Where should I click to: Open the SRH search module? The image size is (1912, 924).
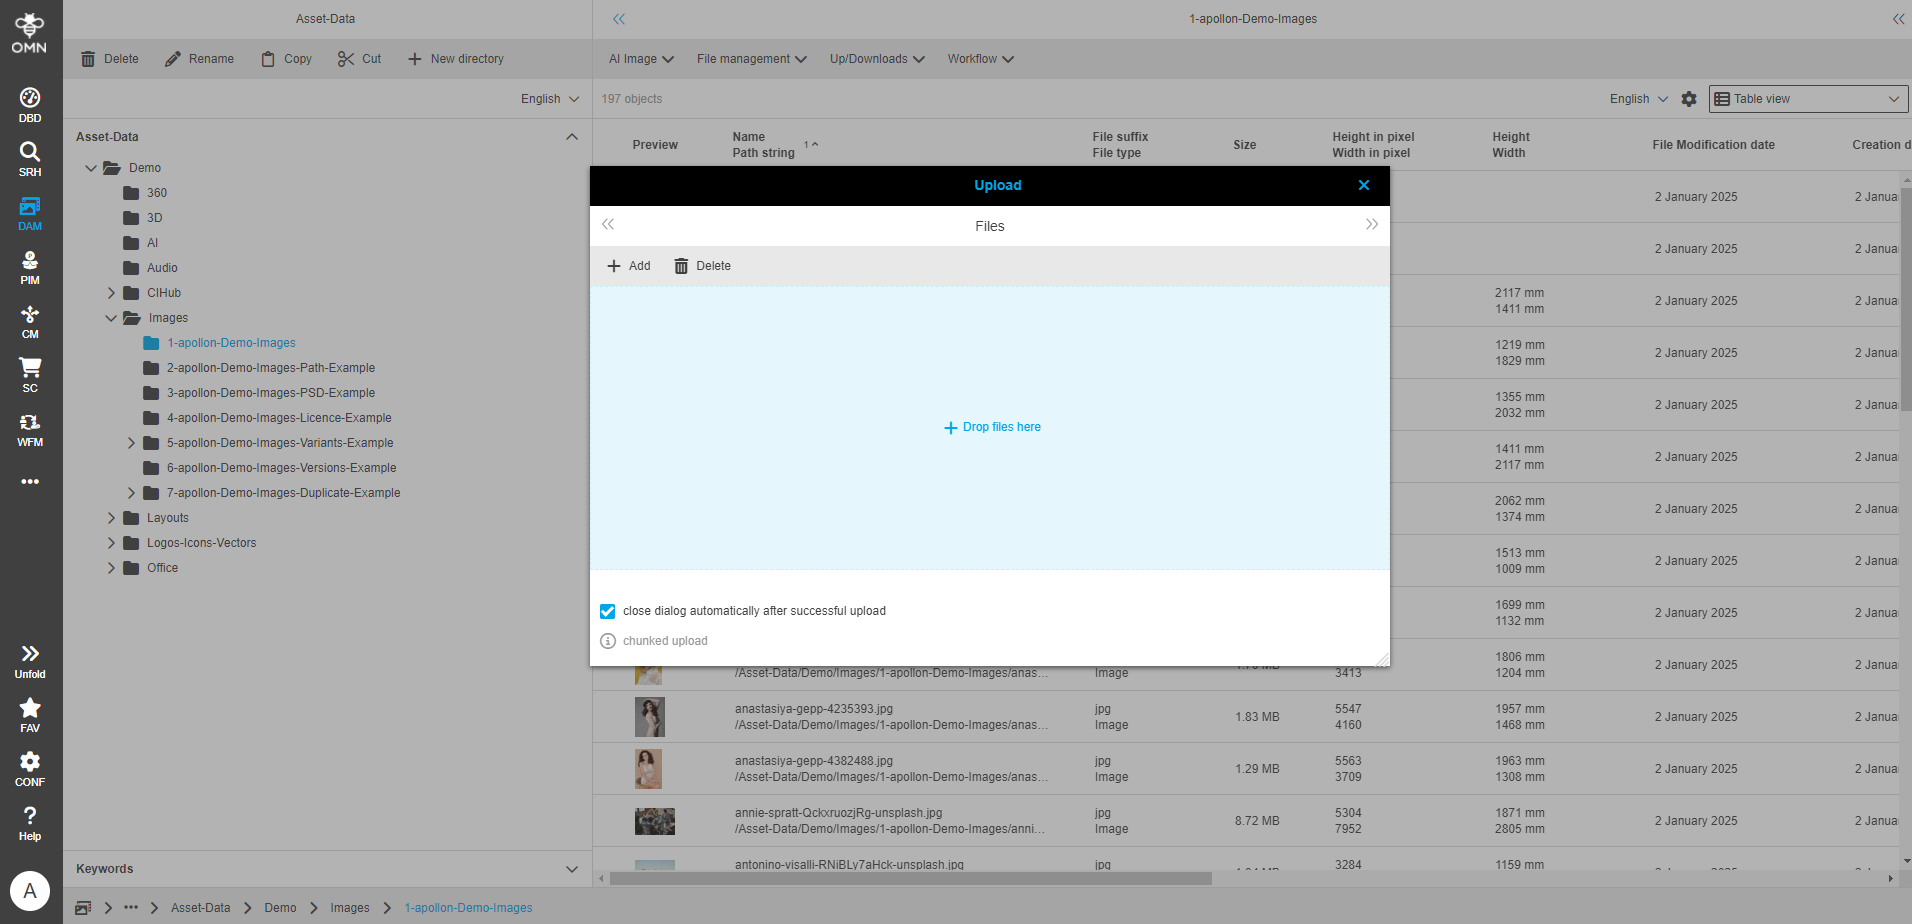29,157
